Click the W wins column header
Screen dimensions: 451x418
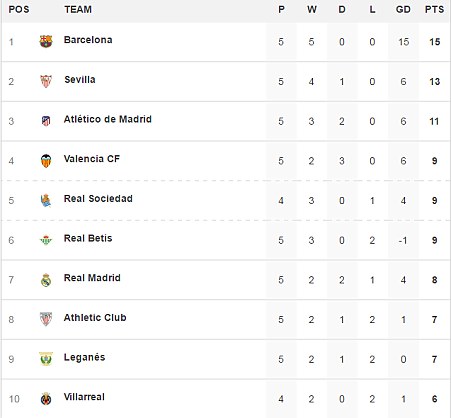[312, 9]
